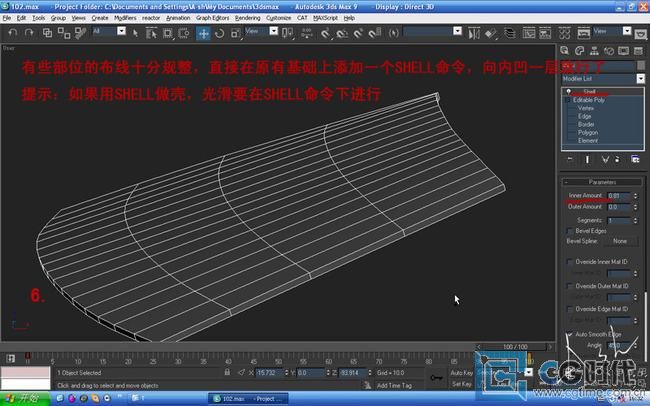The height and width of the screenshot is (406, 650).
Task: Enable the Bevel Edges checkbox
Action: pos(570,231)
